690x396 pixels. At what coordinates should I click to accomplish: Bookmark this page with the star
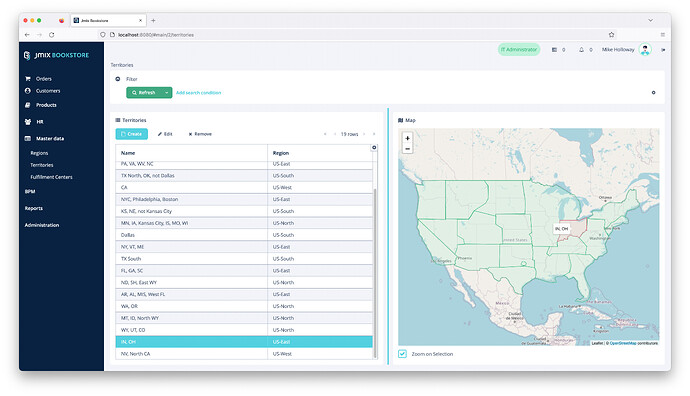click(x=611, y=35)
